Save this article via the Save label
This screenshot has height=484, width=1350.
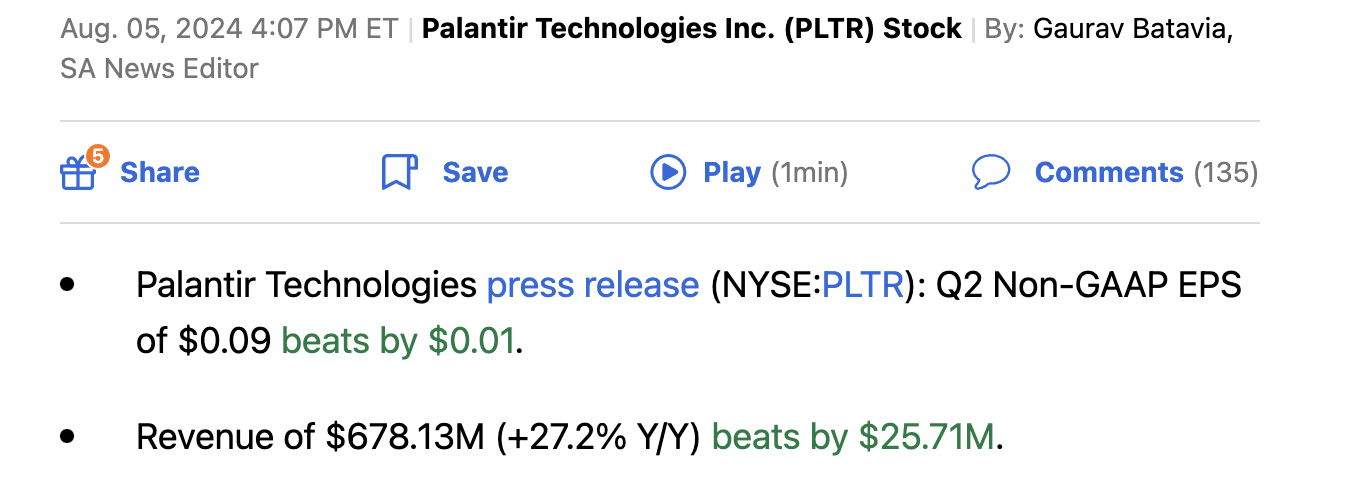475,173
